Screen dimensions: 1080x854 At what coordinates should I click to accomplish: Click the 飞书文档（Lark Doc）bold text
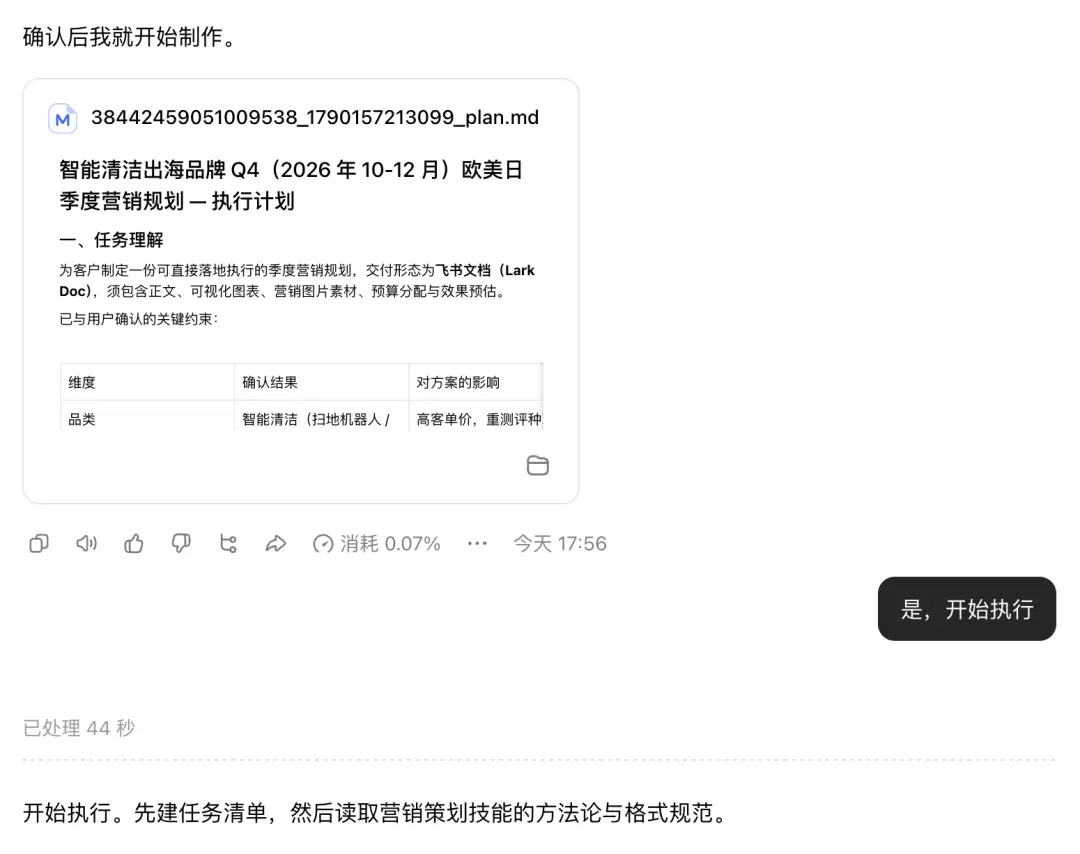[297, 280]
